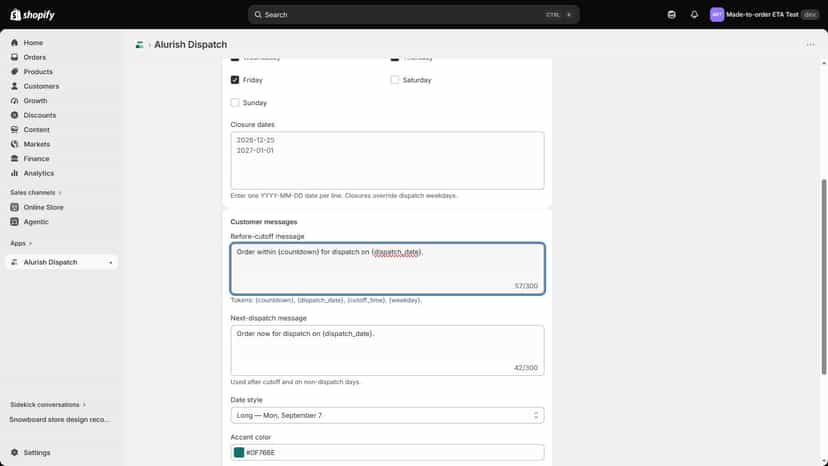Click the Products tag icon
828x466 pixels.
(x=14, y=72)
